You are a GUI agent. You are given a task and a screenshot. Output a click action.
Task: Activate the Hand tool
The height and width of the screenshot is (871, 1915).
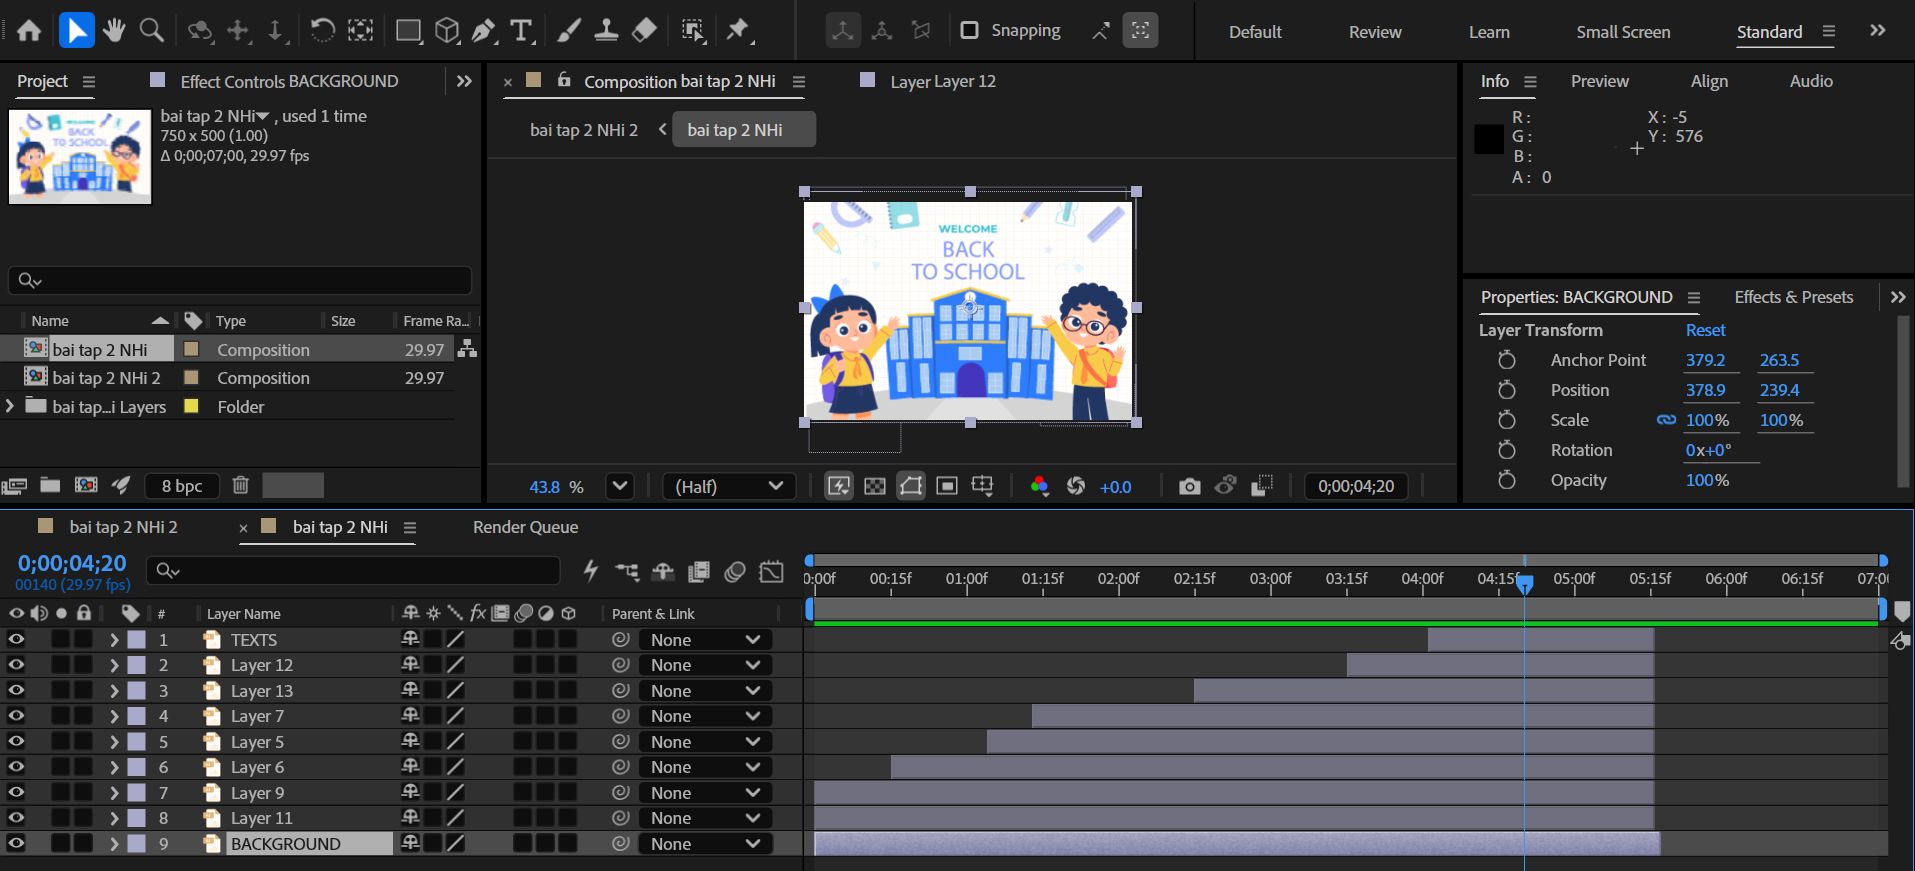tap(114, 31)
